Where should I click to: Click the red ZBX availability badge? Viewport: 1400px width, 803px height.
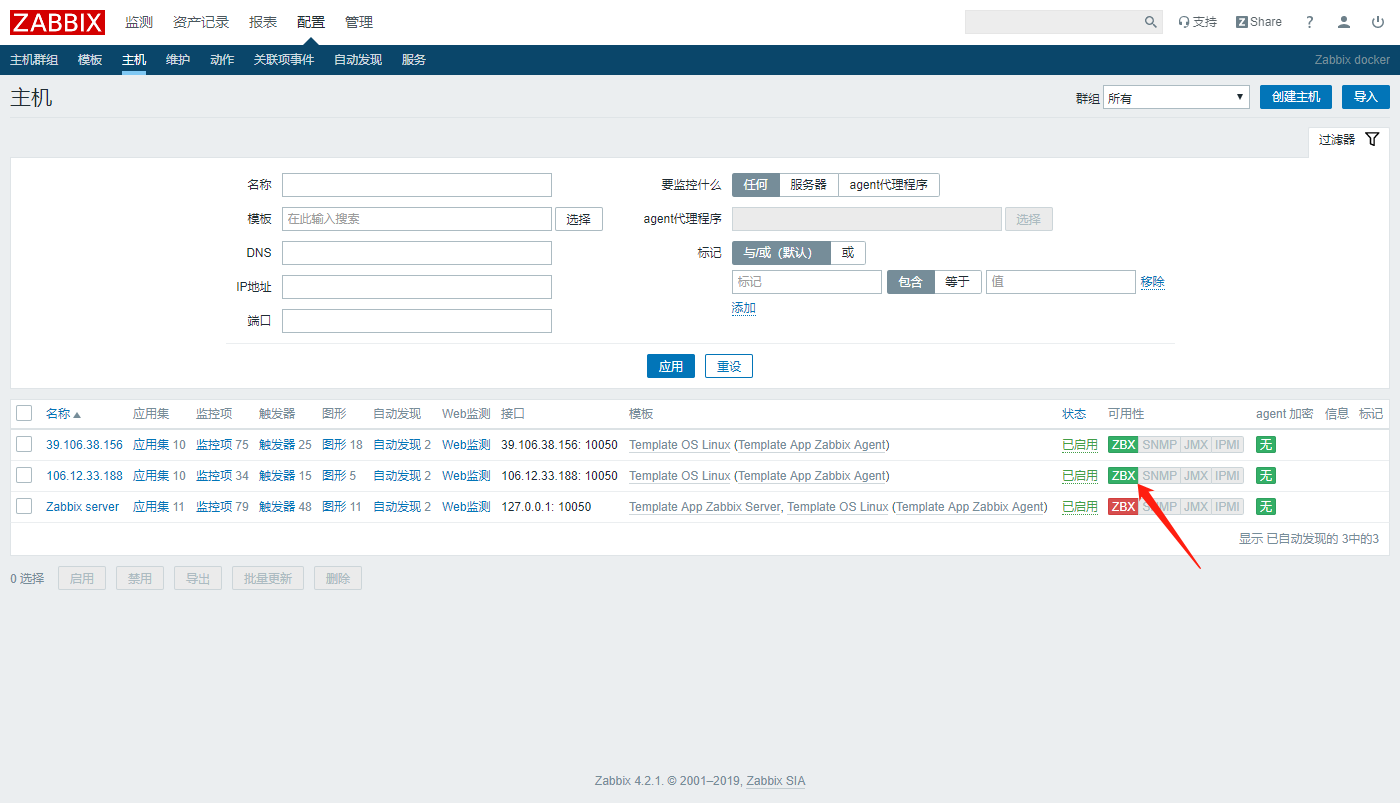coord(1123,507)
